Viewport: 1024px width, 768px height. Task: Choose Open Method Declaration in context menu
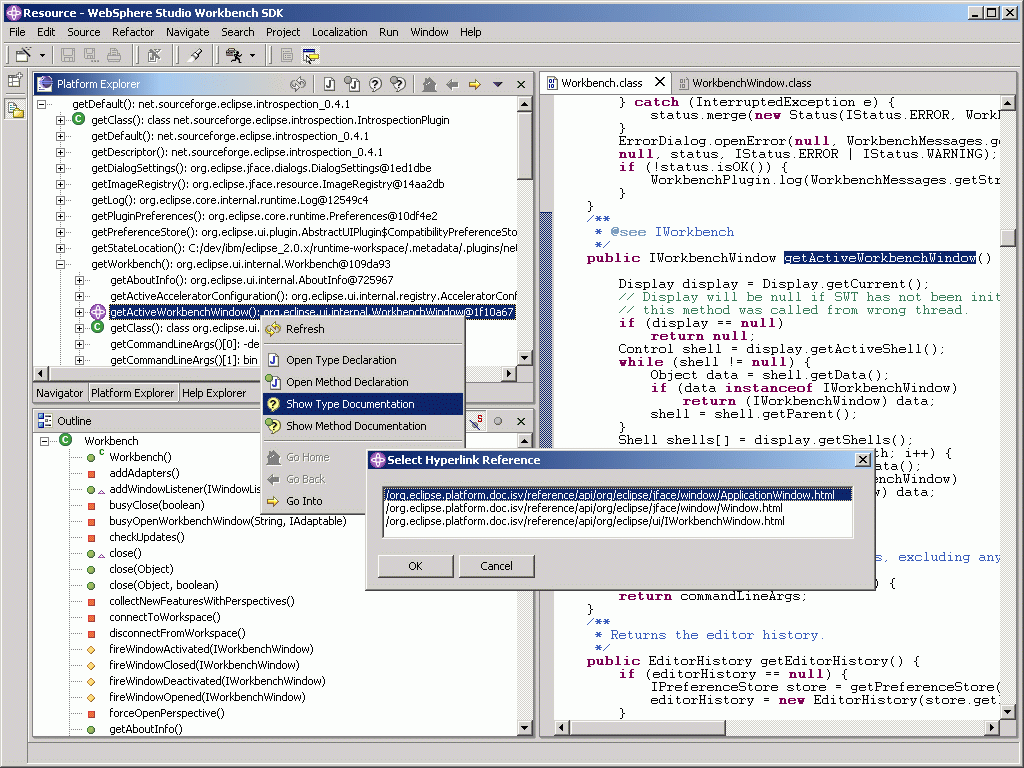(x=363, y=382)
